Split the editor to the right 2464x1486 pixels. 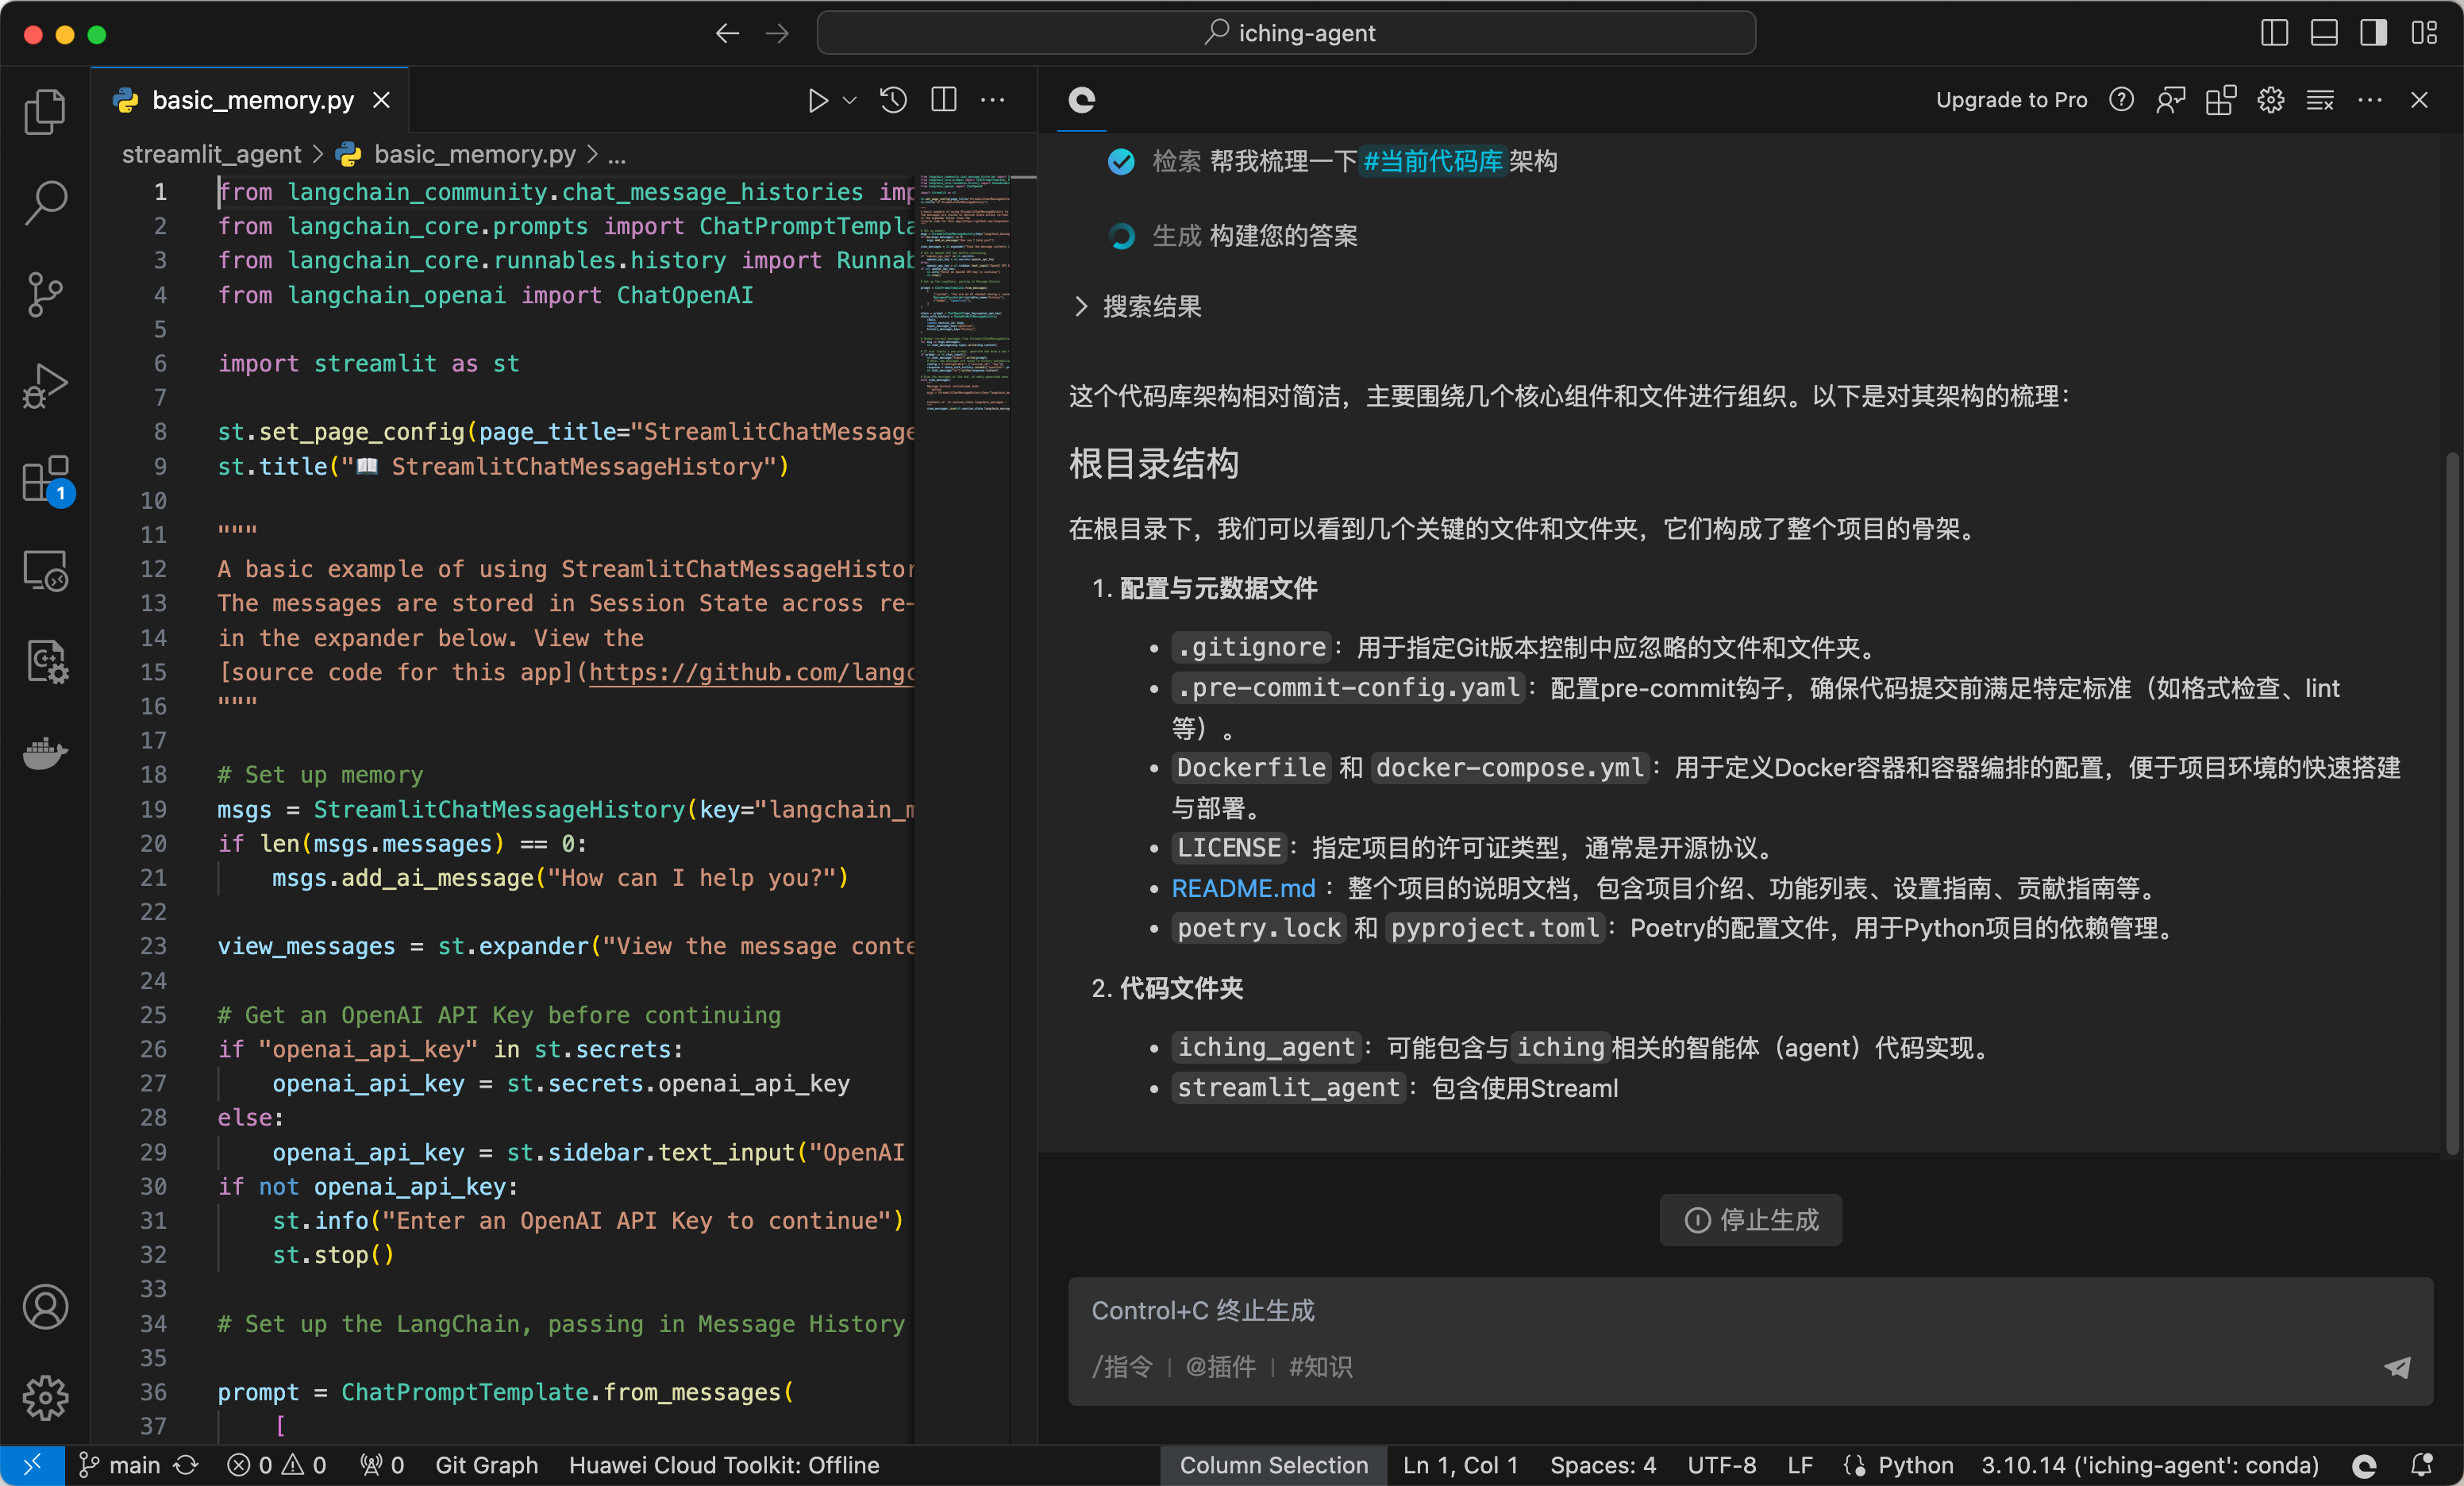tap(944, 100)
